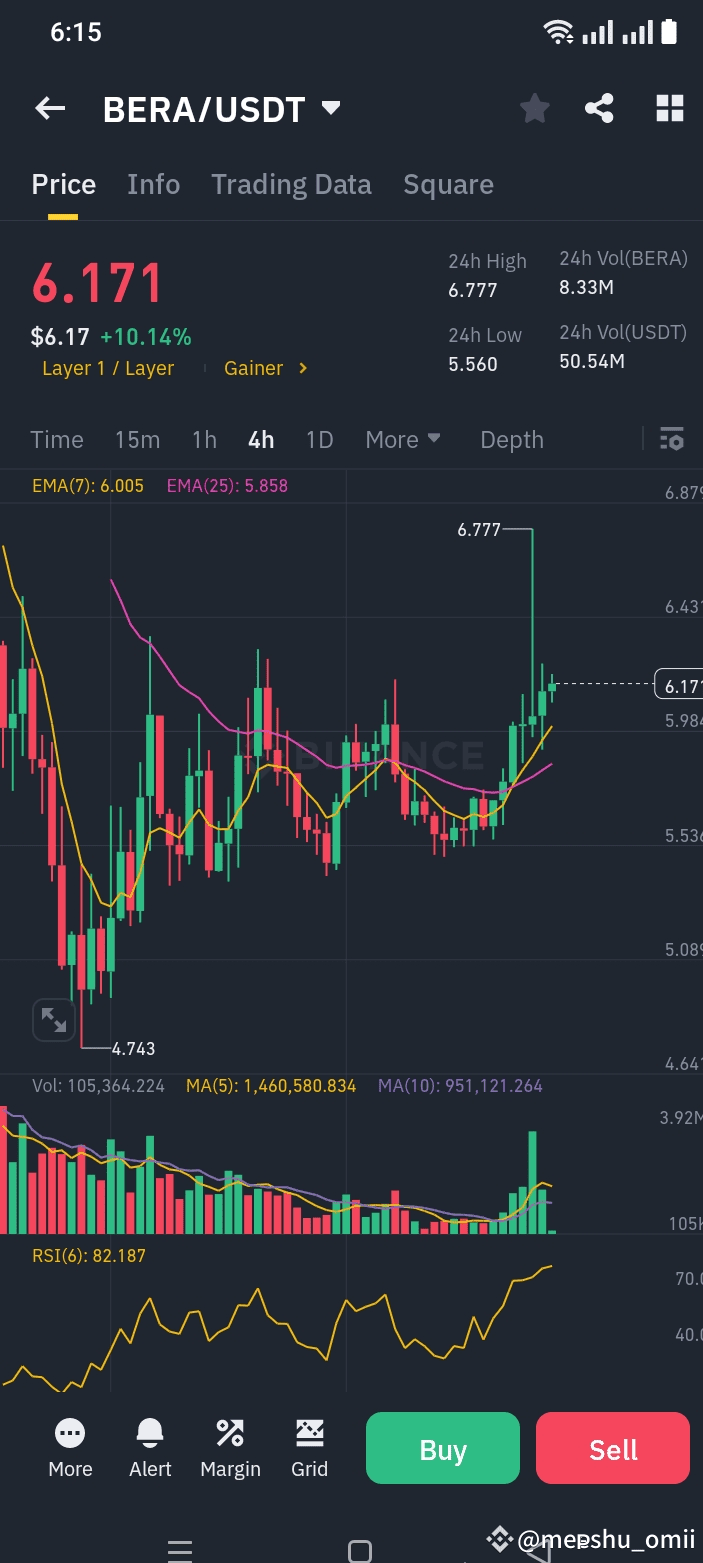
Task: Switch chart to the 1D timeframe
Action: (x=319, y=439)
